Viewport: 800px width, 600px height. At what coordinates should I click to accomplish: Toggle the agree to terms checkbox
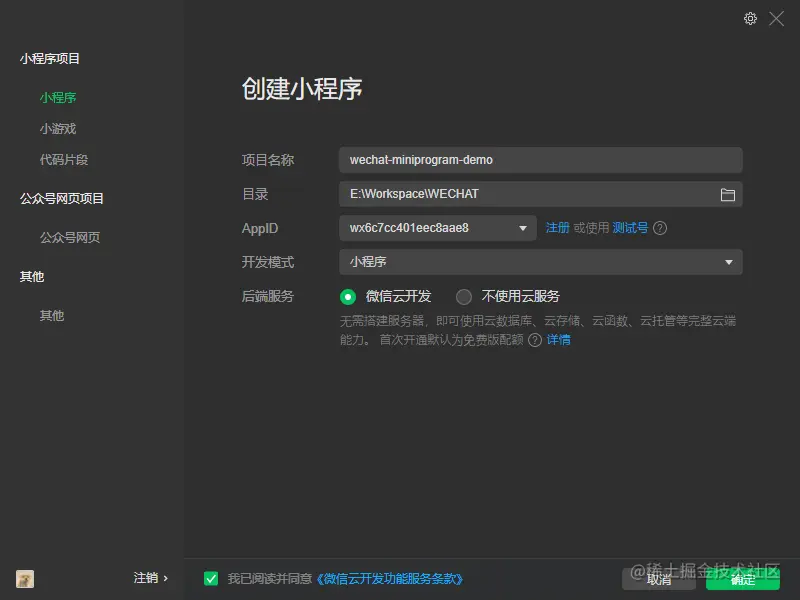point(211,579)
